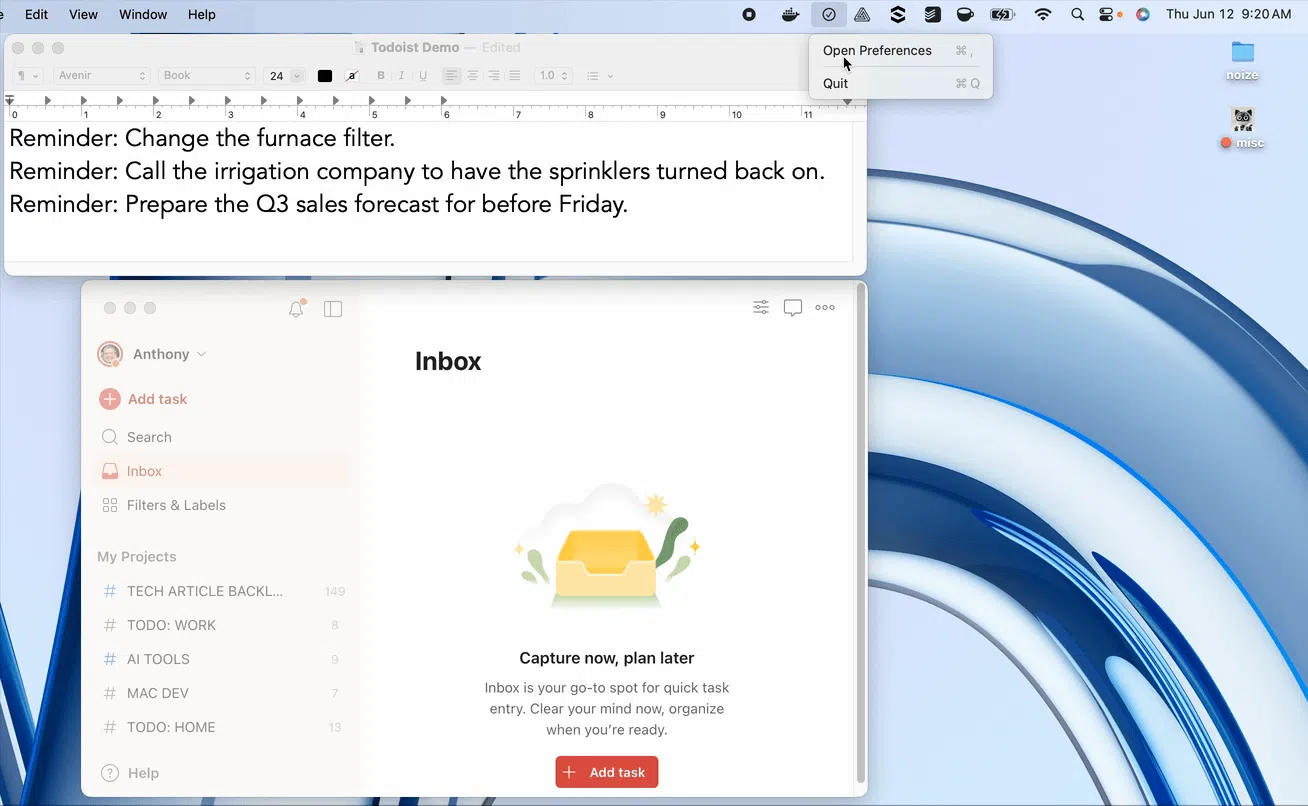Justify text in TextEdit

pos(515,76)
